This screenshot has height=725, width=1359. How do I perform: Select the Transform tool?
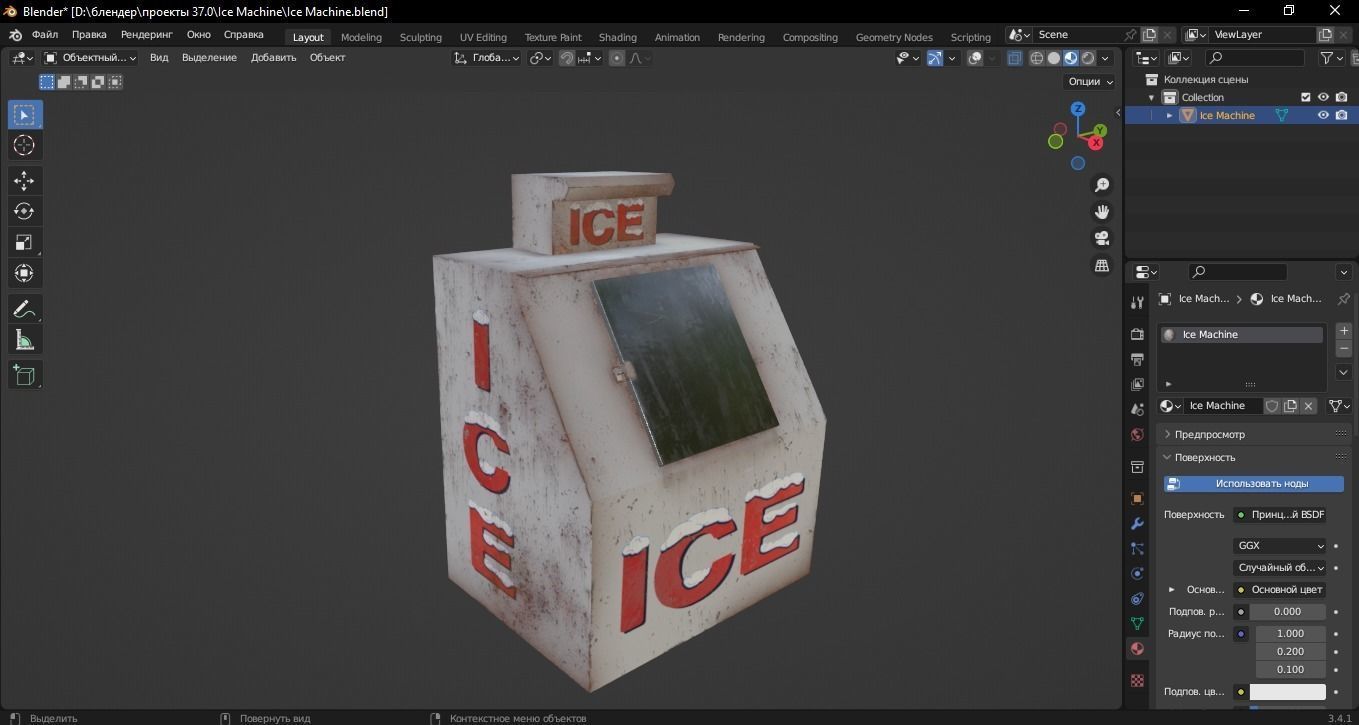pos(24,273)
